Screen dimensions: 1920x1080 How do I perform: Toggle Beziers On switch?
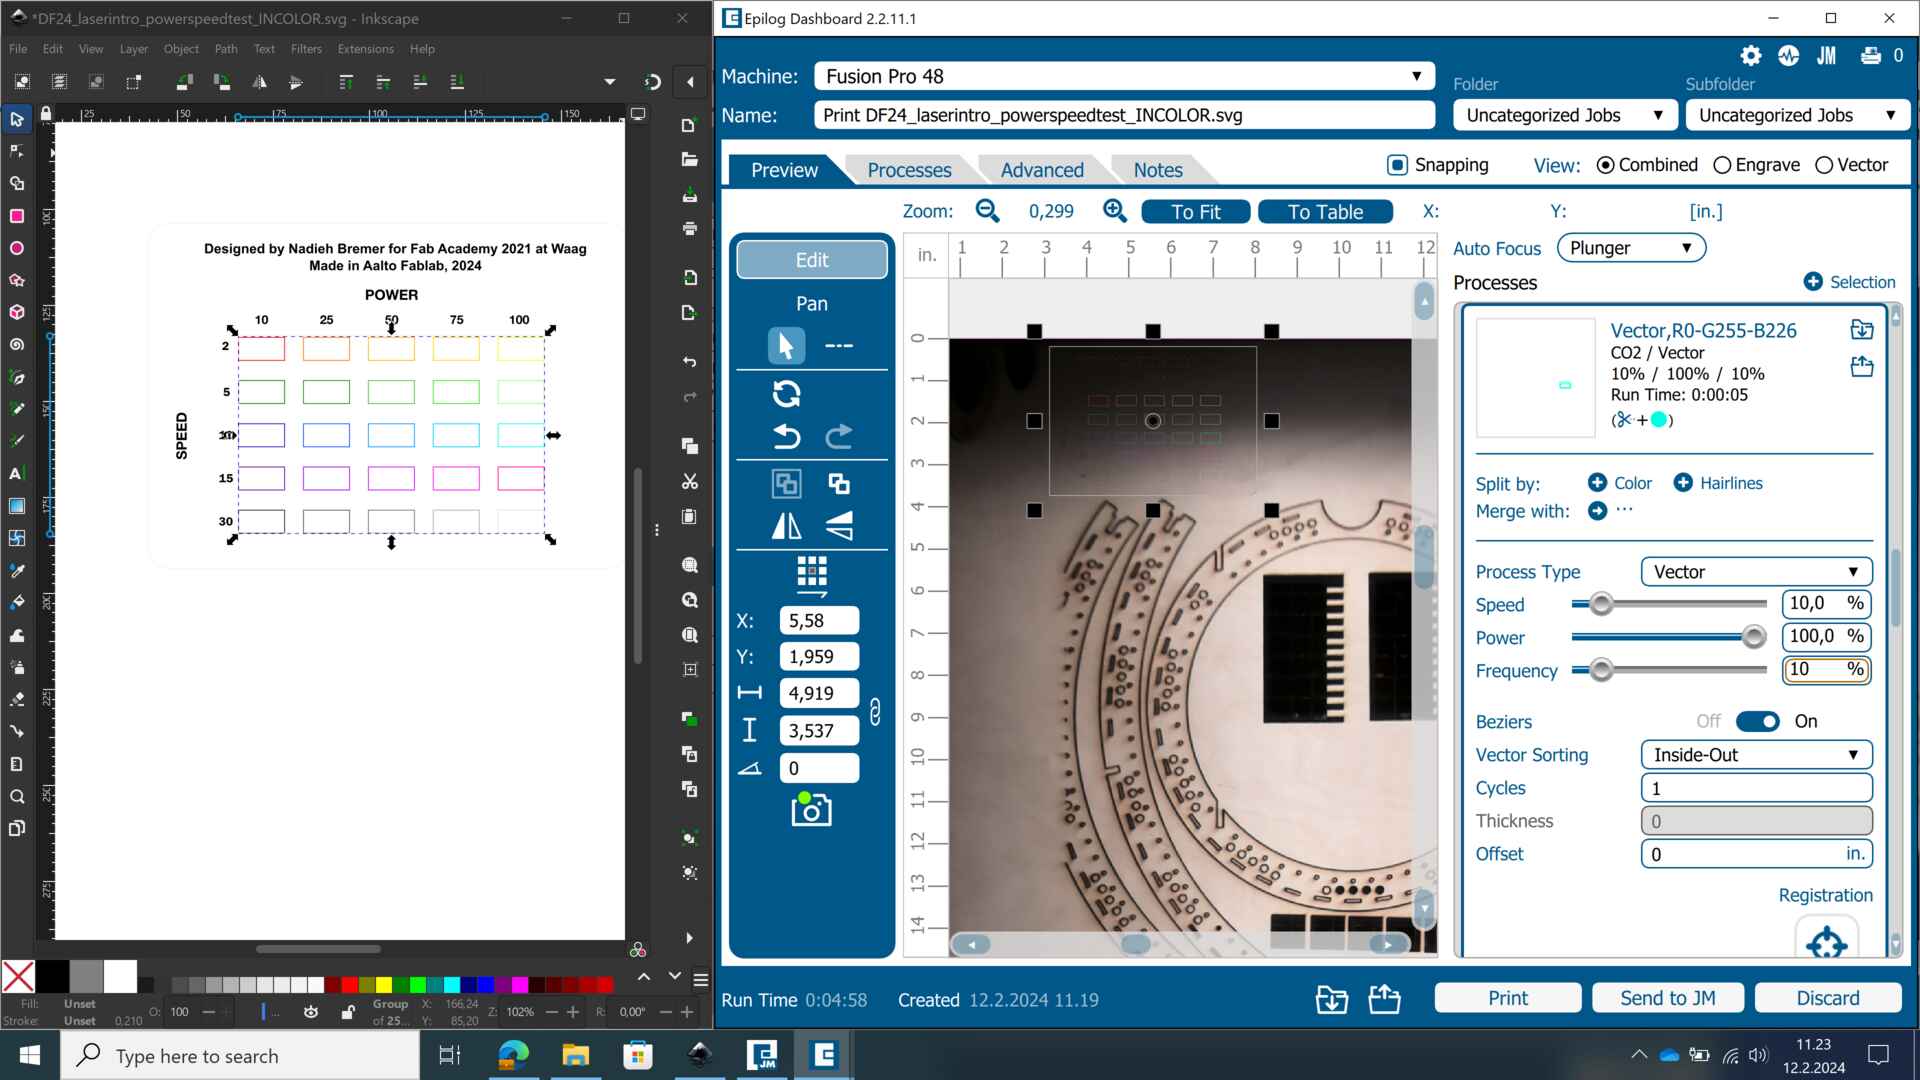1758,720
